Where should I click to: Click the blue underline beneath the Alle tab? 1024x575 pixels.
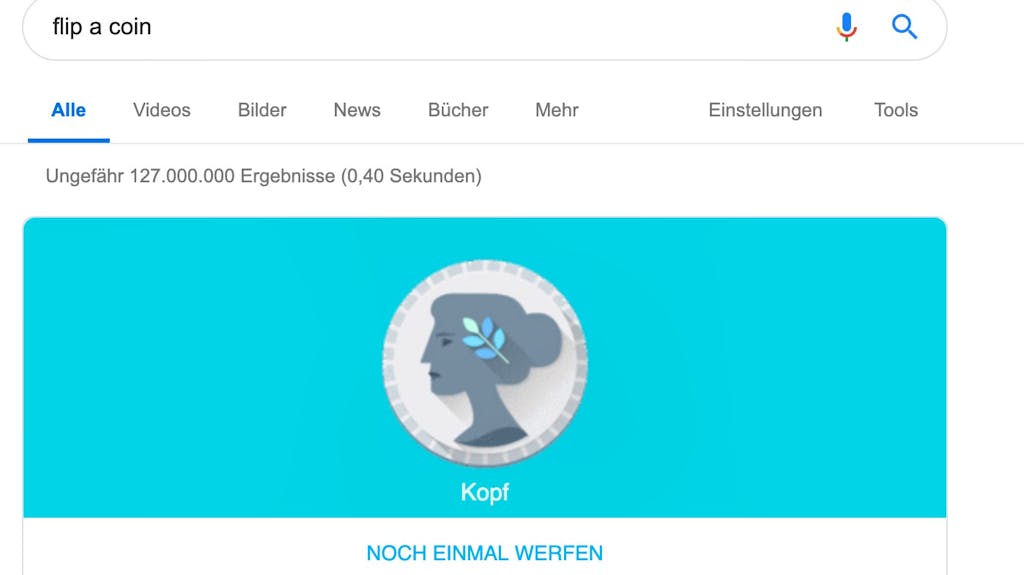(69, 140)
